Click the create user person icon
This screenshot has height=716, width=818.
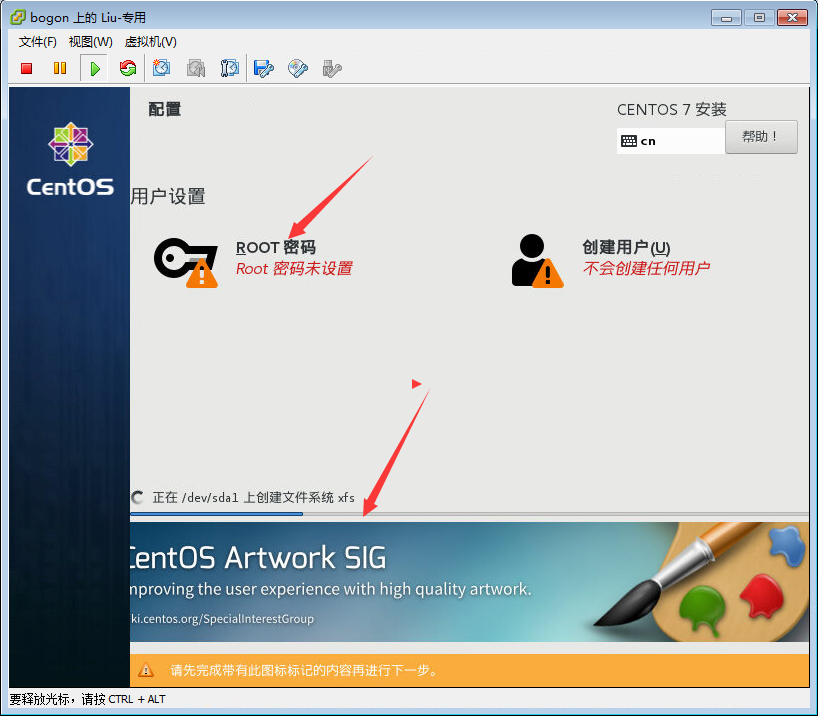pos(537,261)
